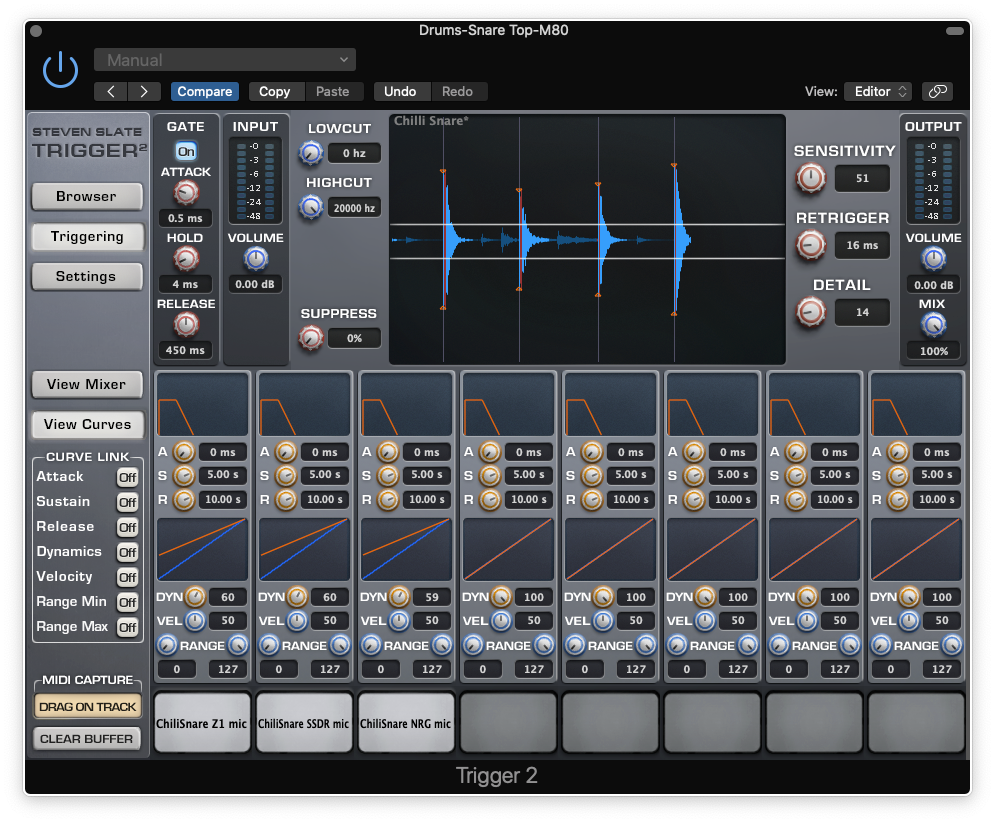995x823 pixels.
Task: Click the Sensitivity knob
Action: point(810,178)
